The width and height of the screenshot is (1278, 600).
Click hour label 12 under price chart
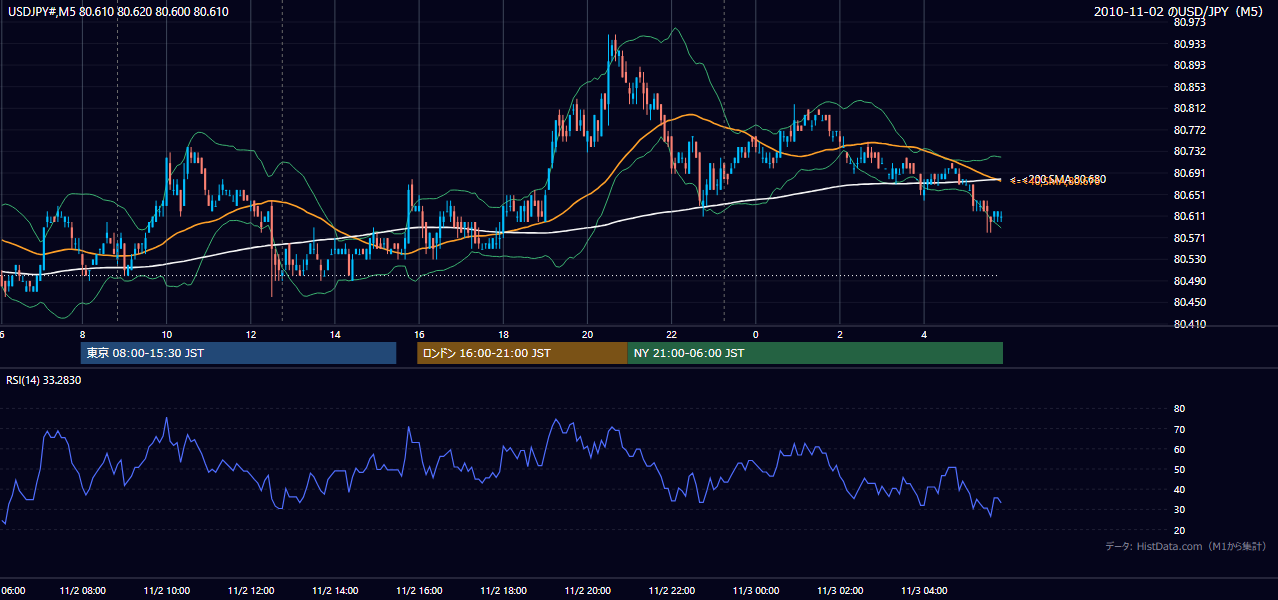251,335
